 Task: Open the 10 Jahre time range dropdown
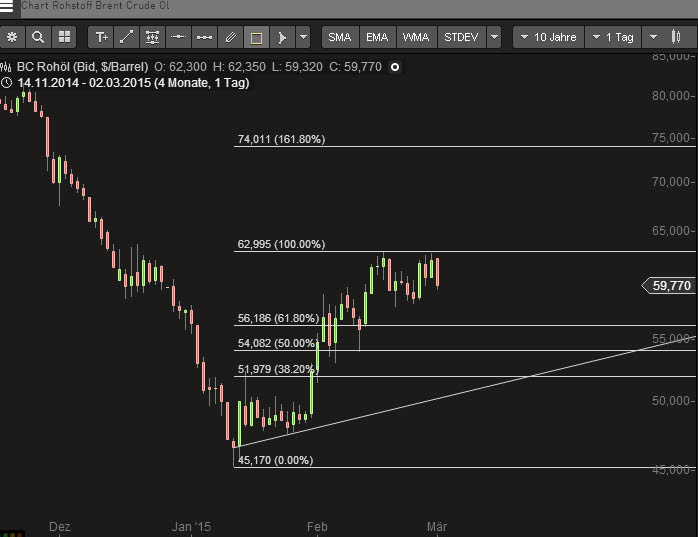pyautogui.click(x=548, y=37)
